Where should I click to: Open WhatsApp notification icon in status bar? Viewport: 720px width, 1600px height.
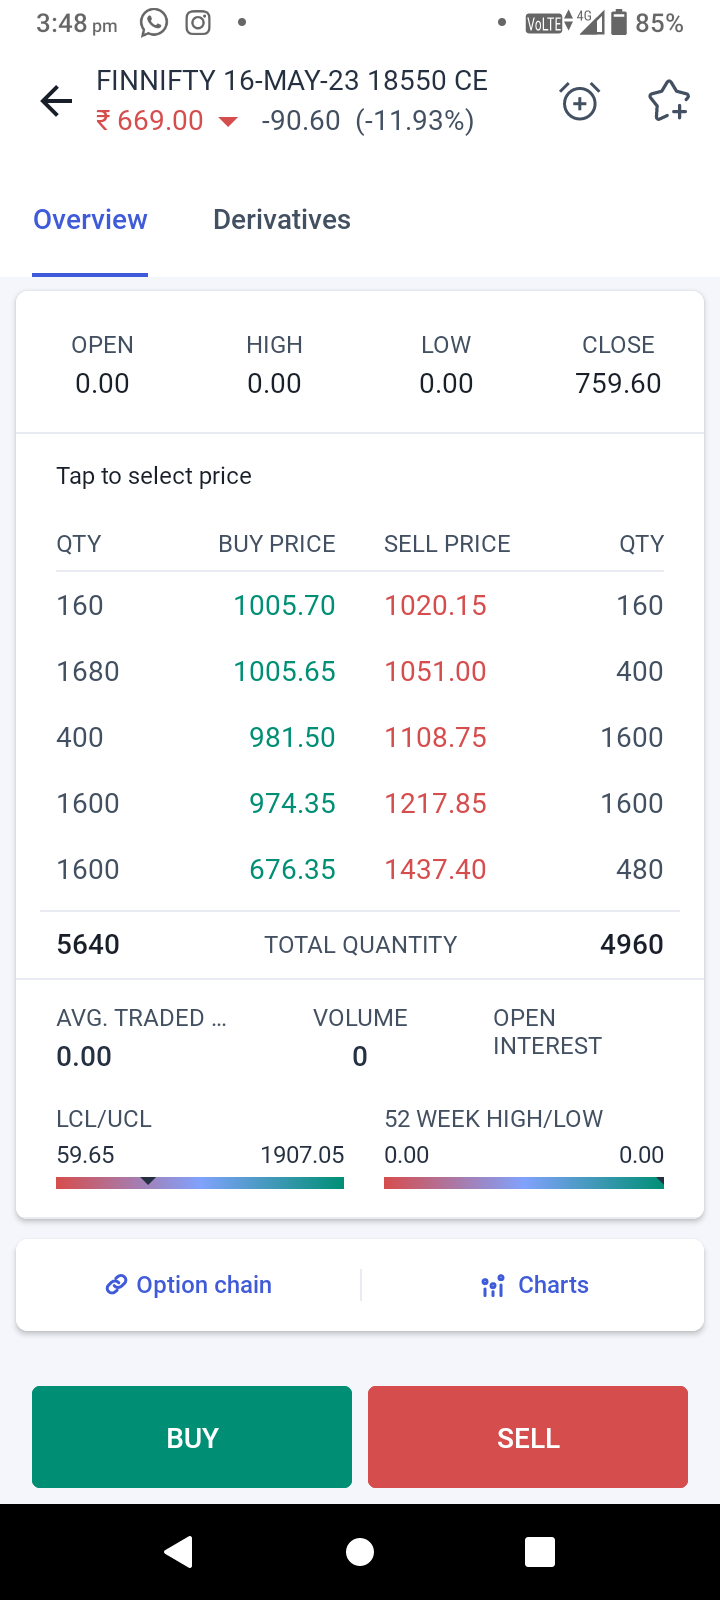pyautogui.click(x=154, y=23)
